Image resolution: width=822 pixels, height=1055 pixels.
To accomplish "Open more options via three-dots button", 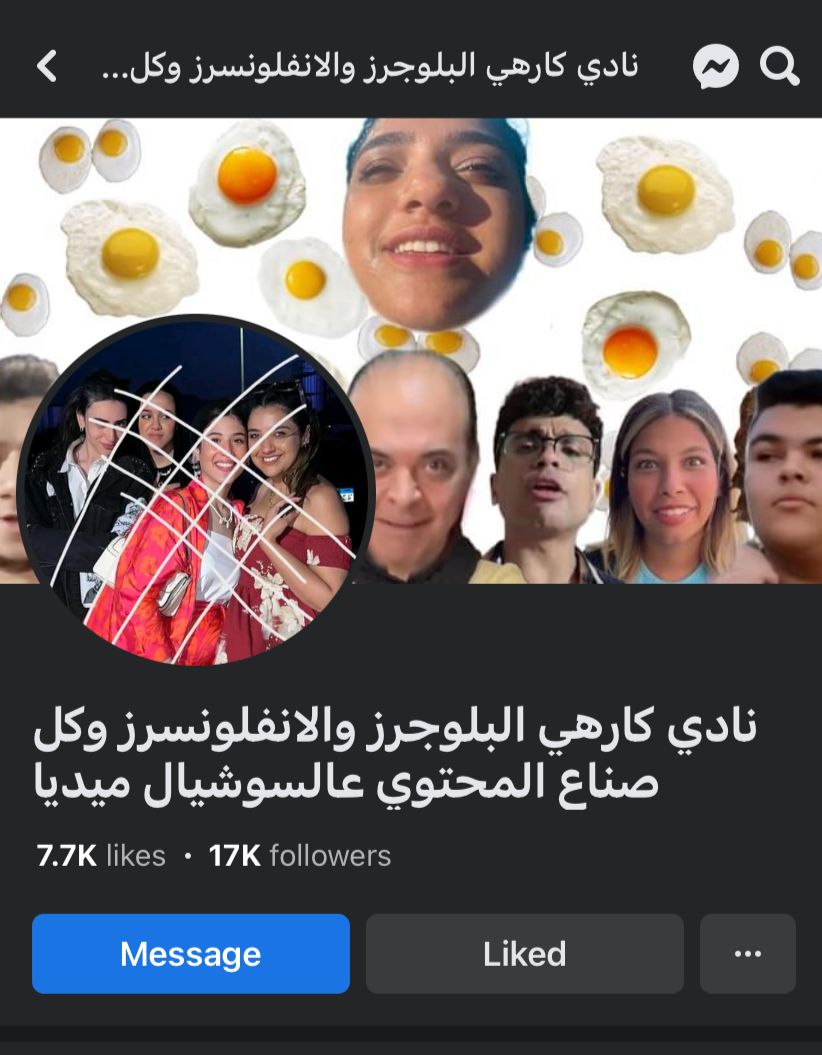I will click(x=747, y=953).
